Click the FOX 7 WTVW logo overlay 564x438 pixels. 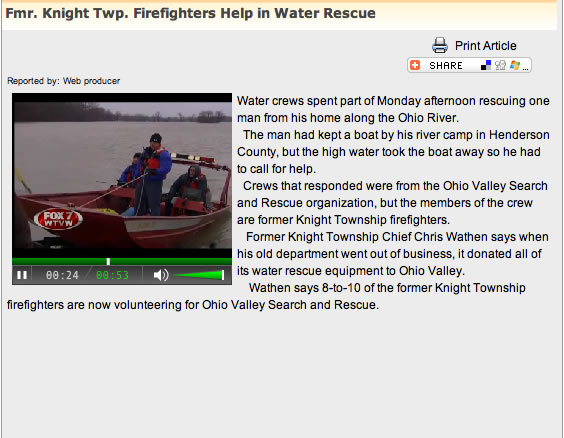coord(58,219)
